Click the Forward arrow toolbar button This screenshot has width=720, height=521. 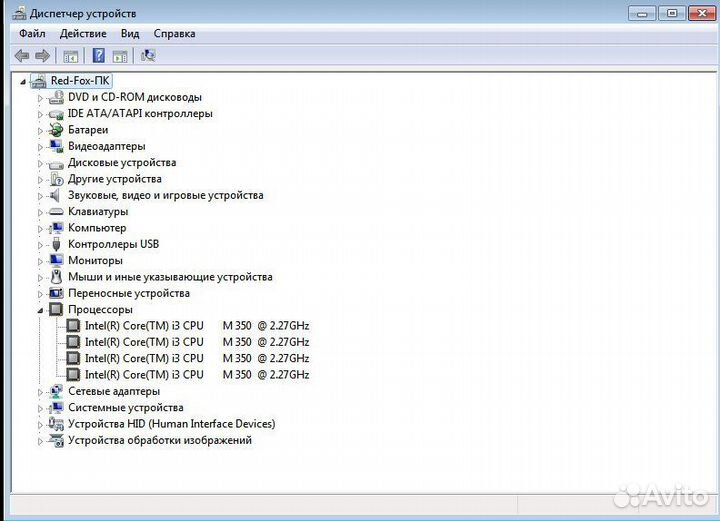click(42, 56)
